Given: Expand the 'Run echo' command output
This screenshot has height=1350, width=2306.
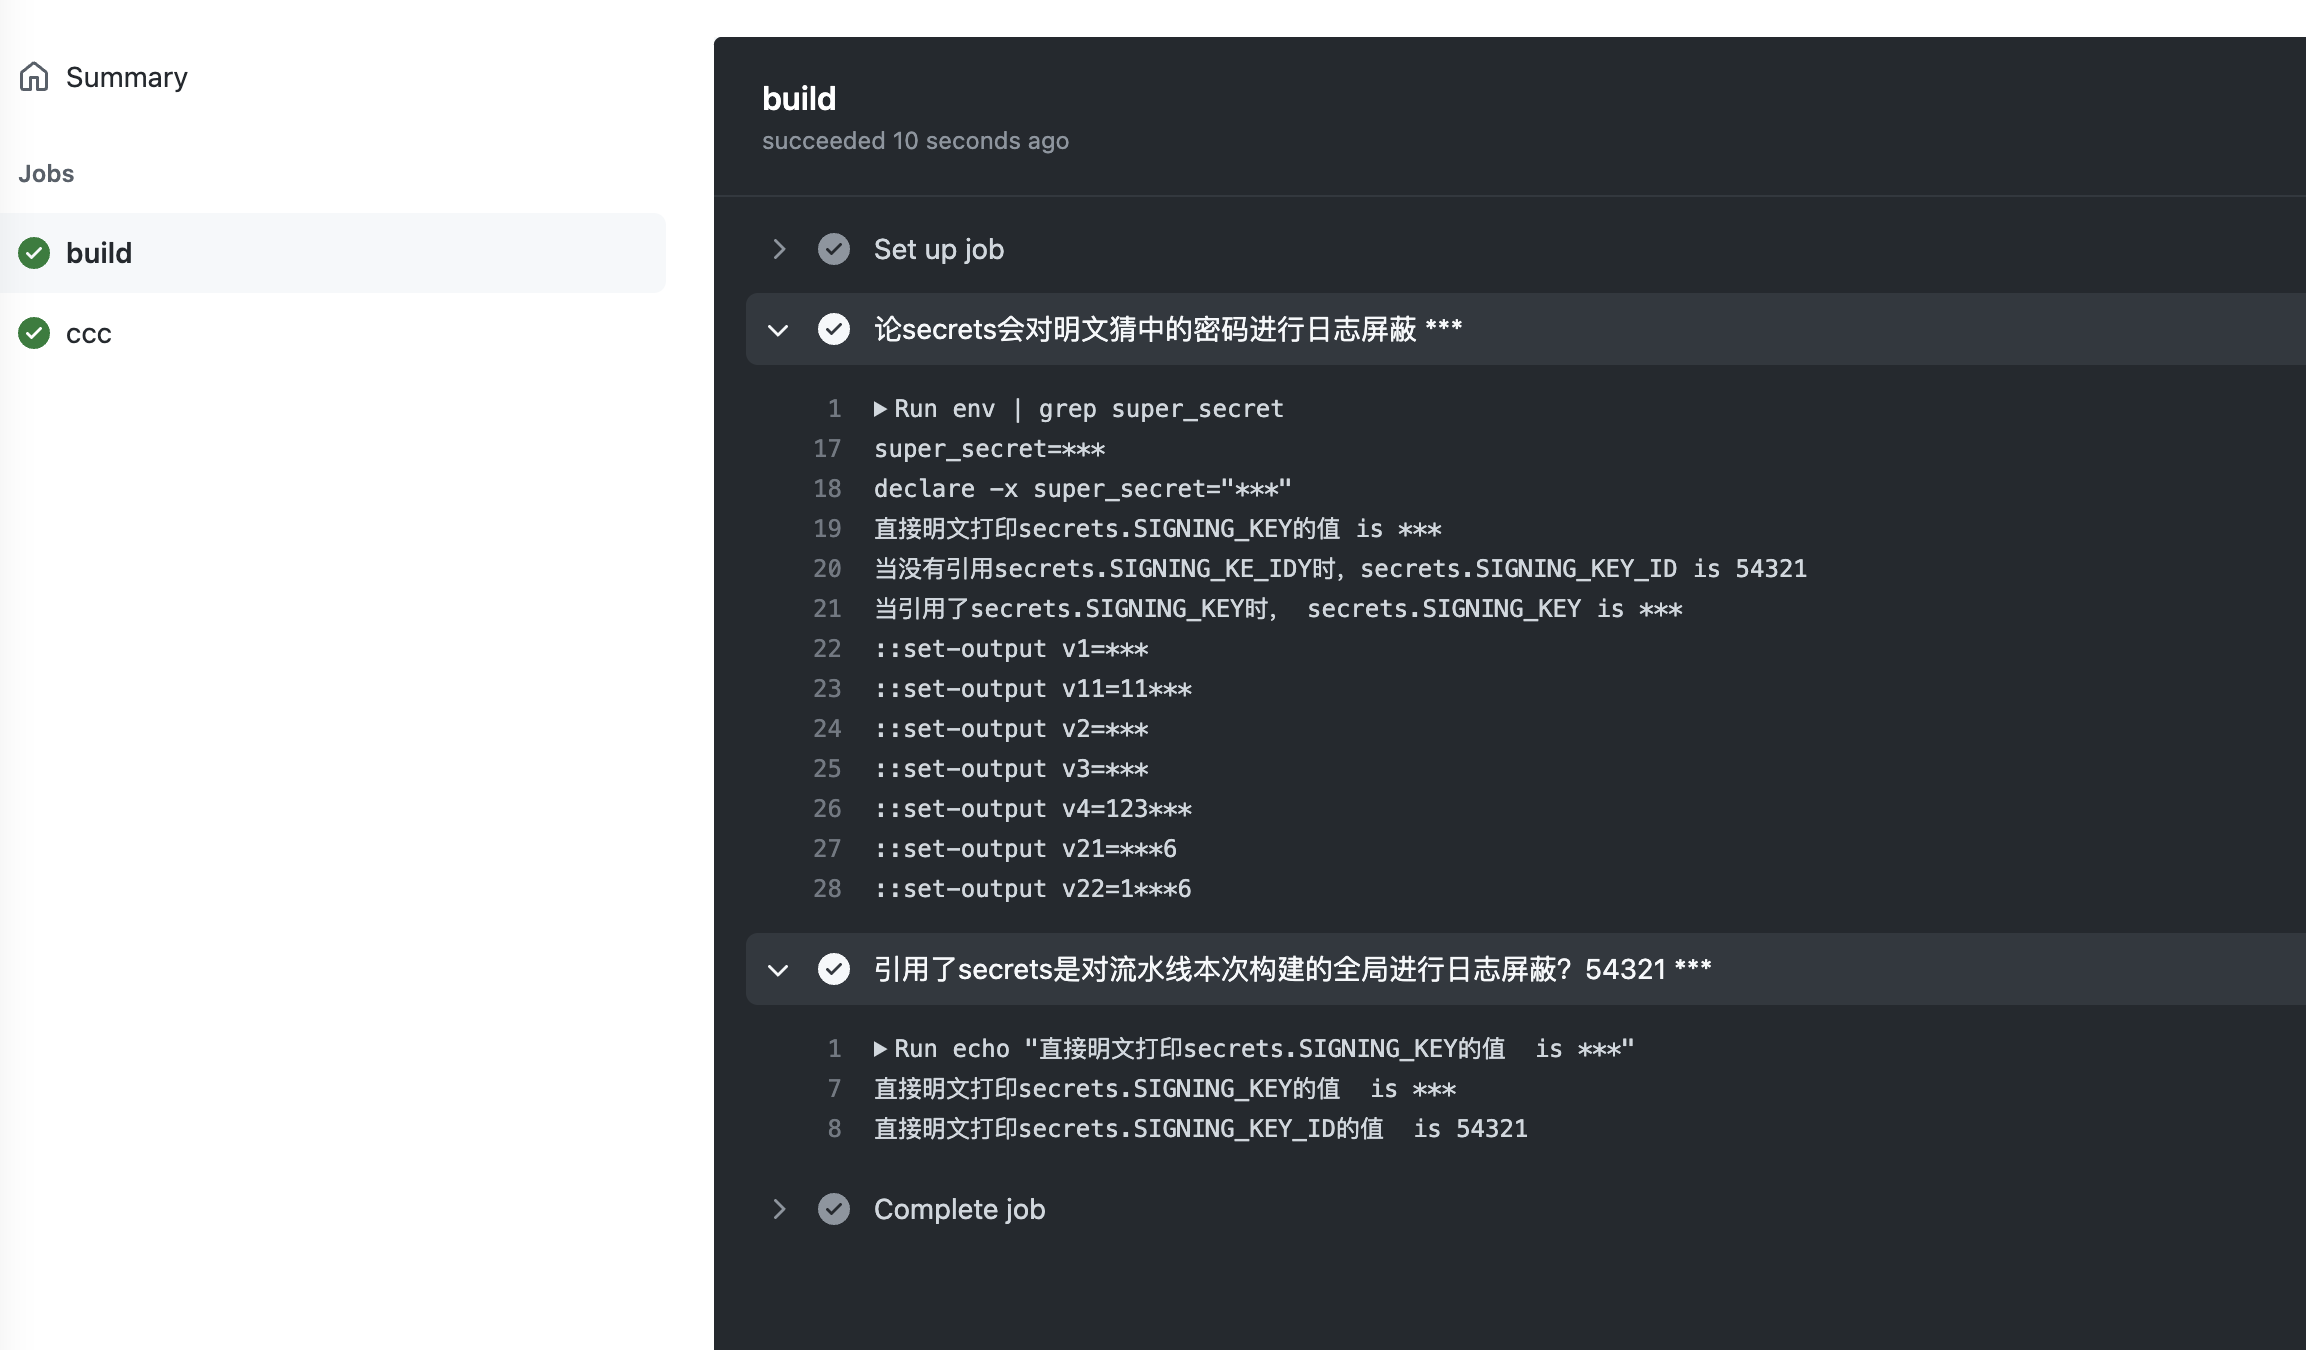Looking at the screenshot, I should click(x=879, y=1048).
